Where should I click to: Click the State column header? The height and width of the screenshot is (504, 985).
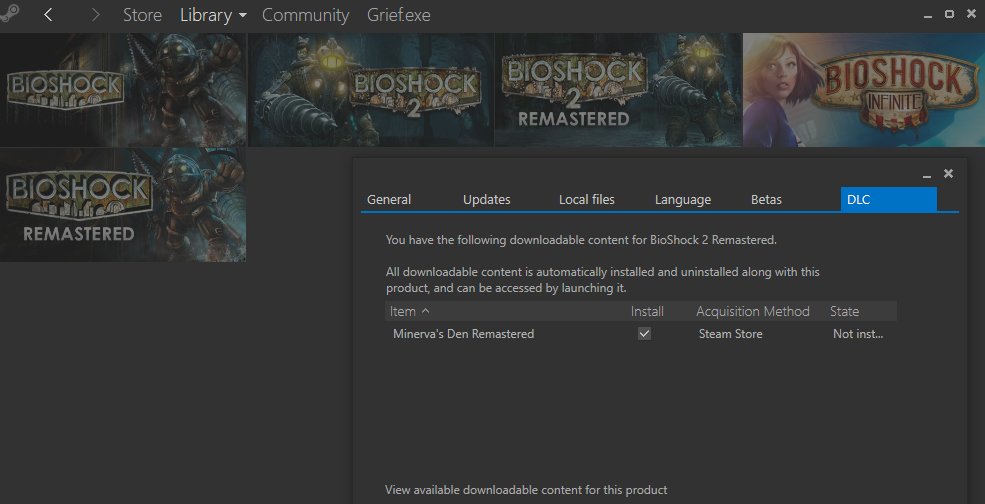(844, 311)
